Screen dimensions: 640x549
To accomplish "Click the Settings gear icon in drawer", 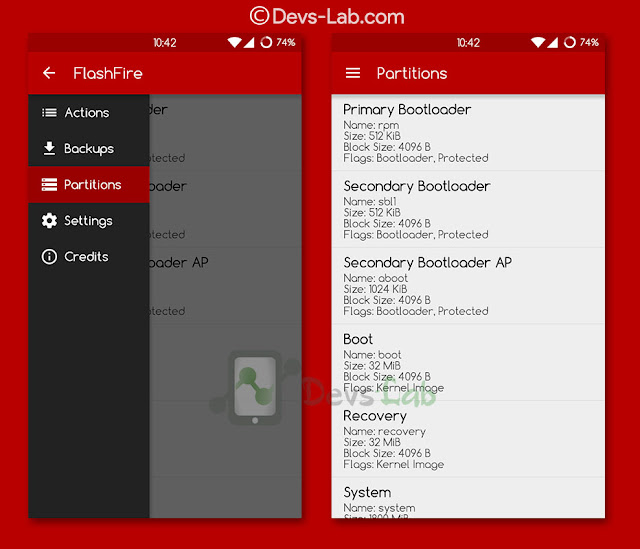I will pos(49,220).
